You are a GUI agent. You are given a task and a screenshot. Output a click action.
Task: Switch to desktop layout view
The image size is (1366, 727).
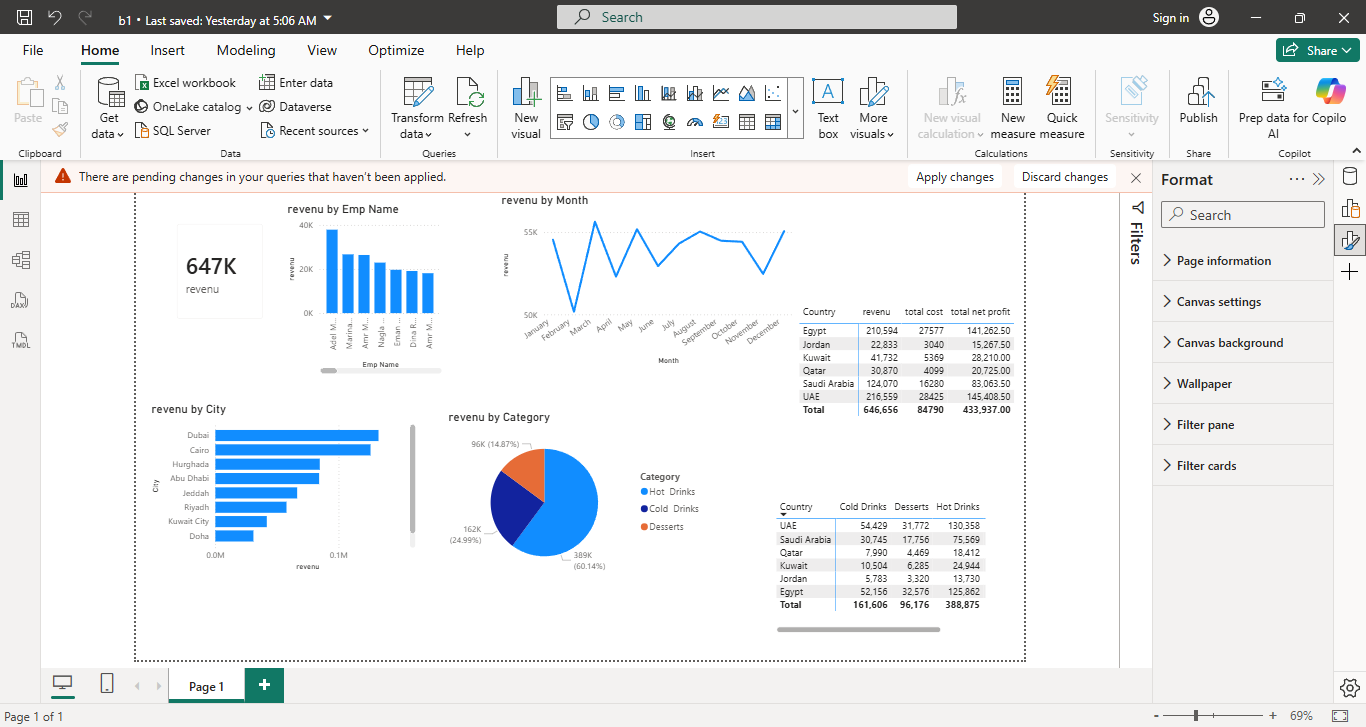coord(63,684)
